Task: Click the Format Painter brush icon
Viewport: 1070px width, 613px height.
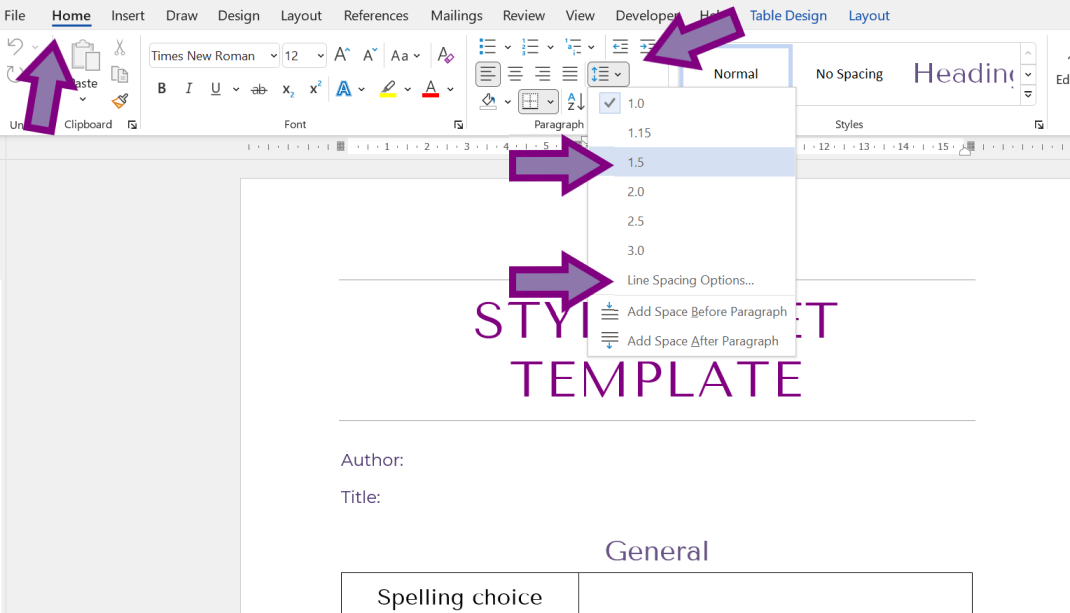Action: [x=120, y=100]
